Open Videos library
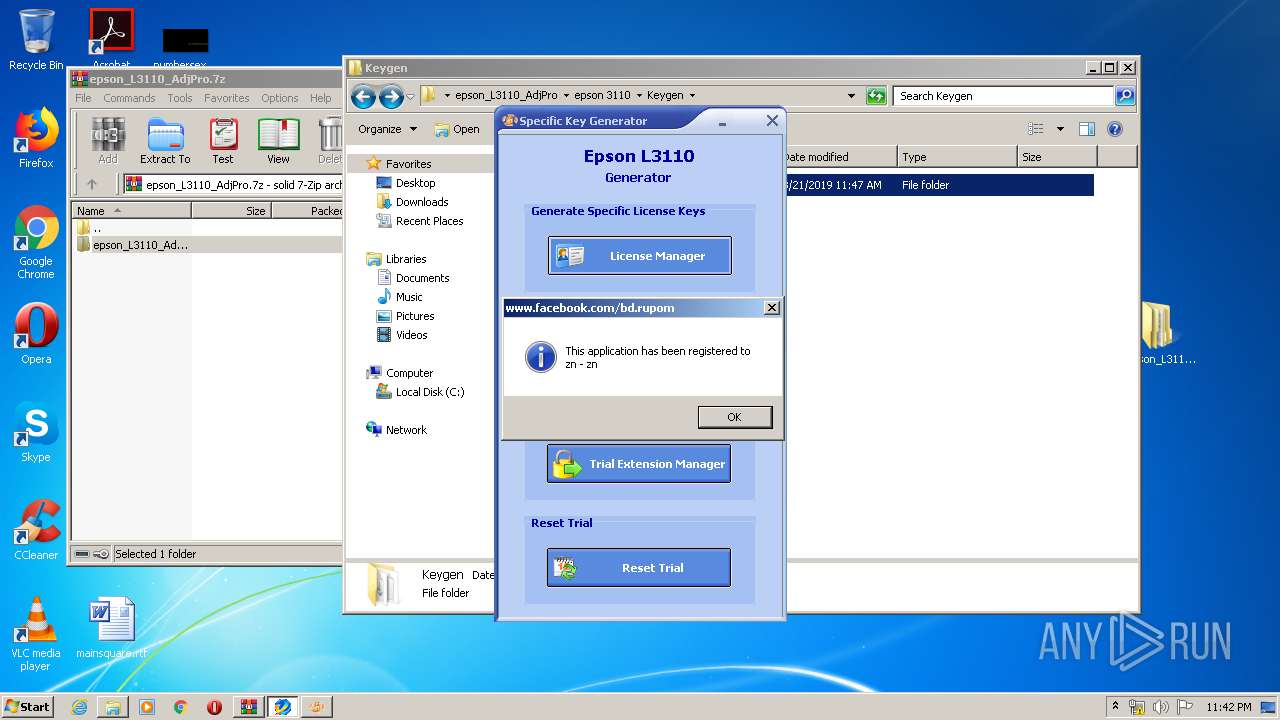The height and width of the screenshot is (720, 1280). [411, 335]
